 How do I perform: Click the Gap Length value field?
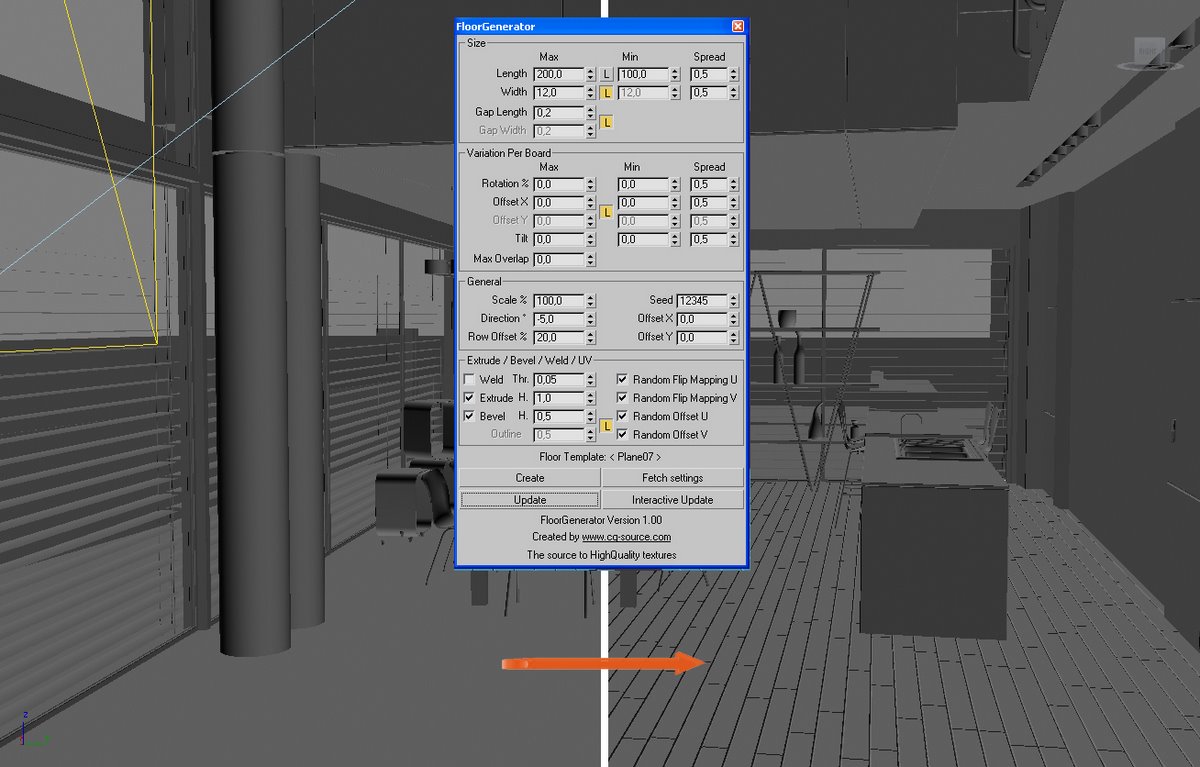pyautogui.click(x=559, y=113)
